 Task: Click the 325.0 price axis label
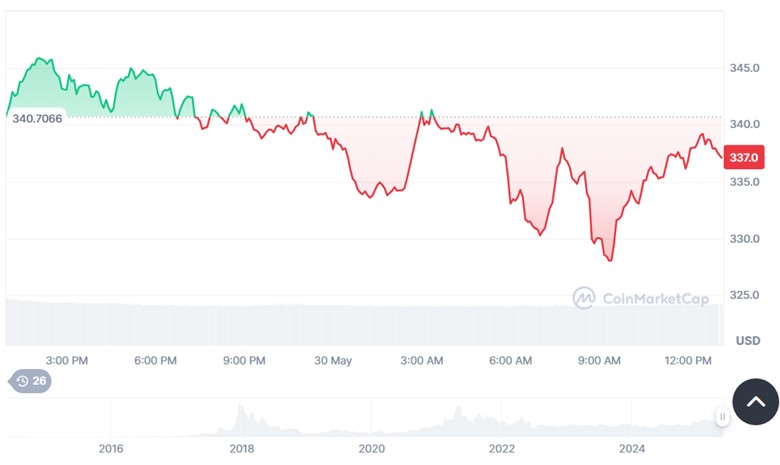tap(746, 295)
